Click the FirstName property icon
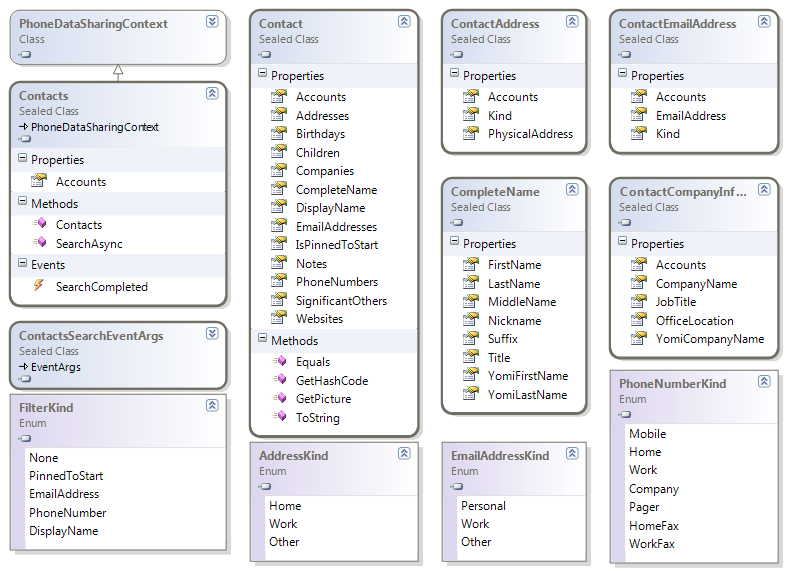Screen dimensions: 787x571 point(470,263)
